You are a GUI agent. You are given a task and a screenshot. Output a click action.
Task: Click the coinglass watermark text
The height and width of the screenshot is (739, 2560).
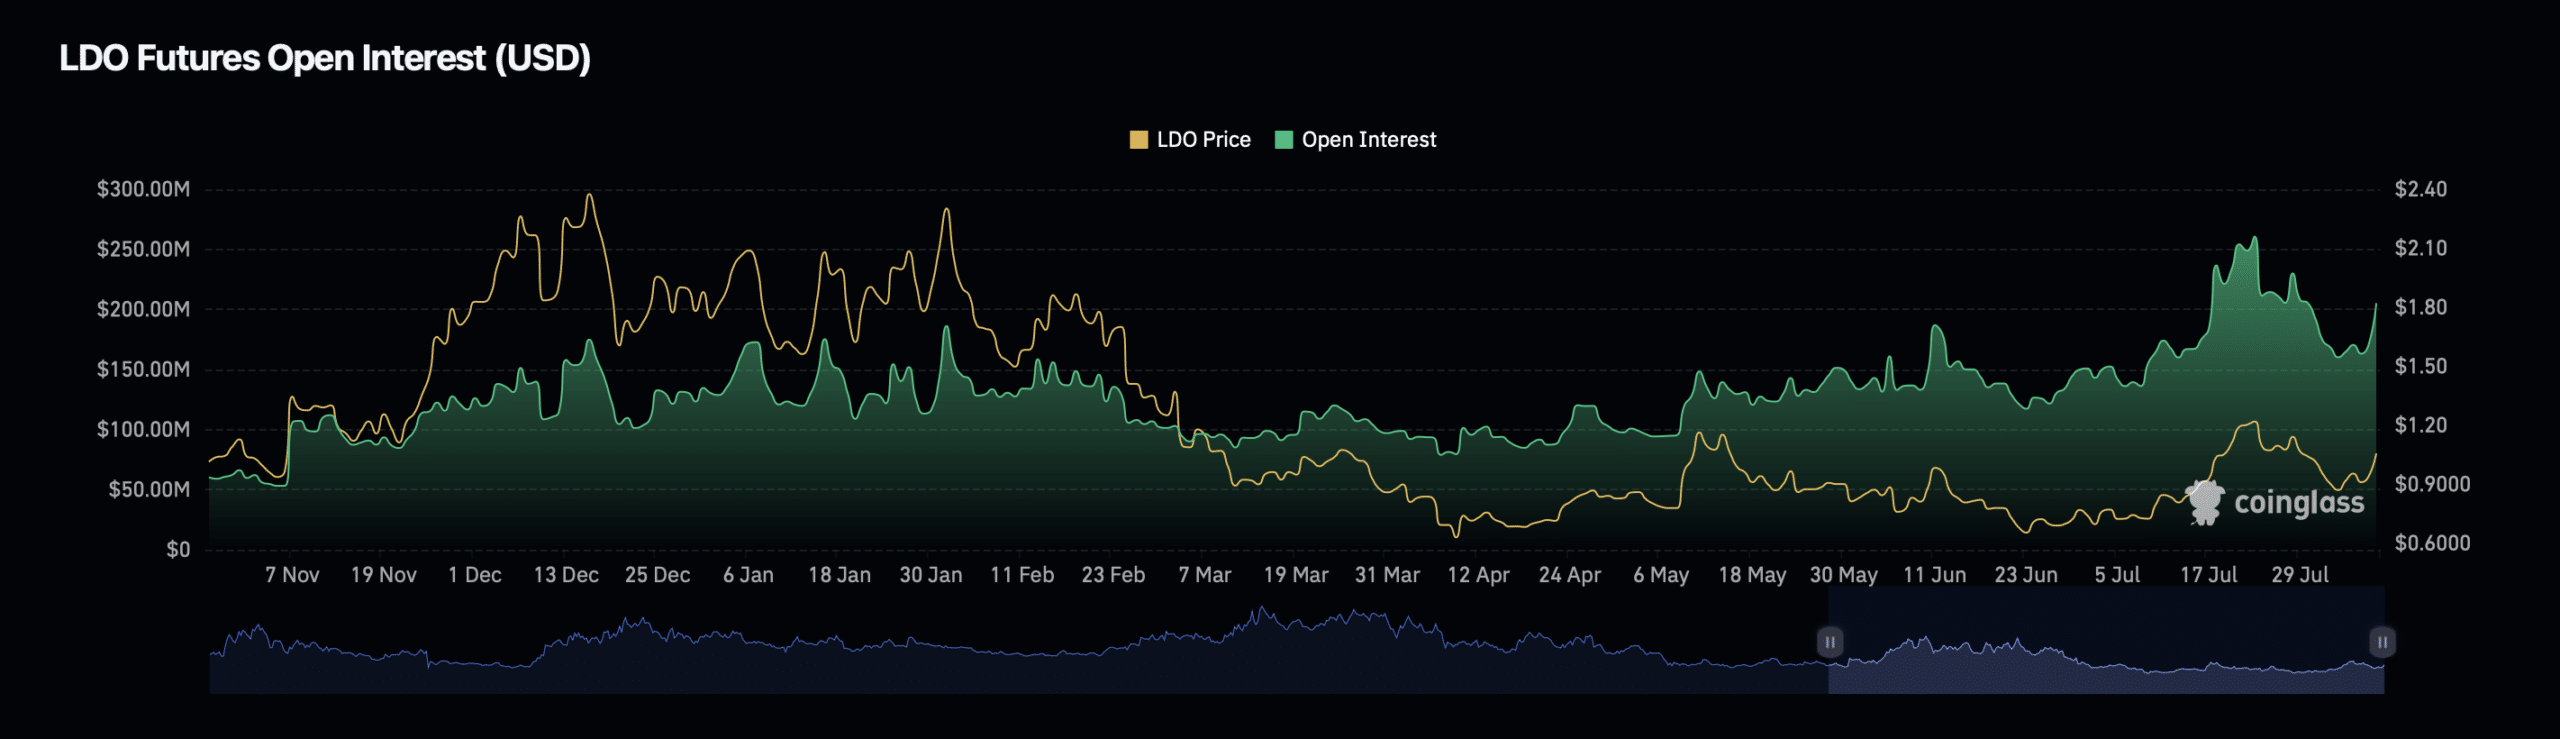(2299, 502)
